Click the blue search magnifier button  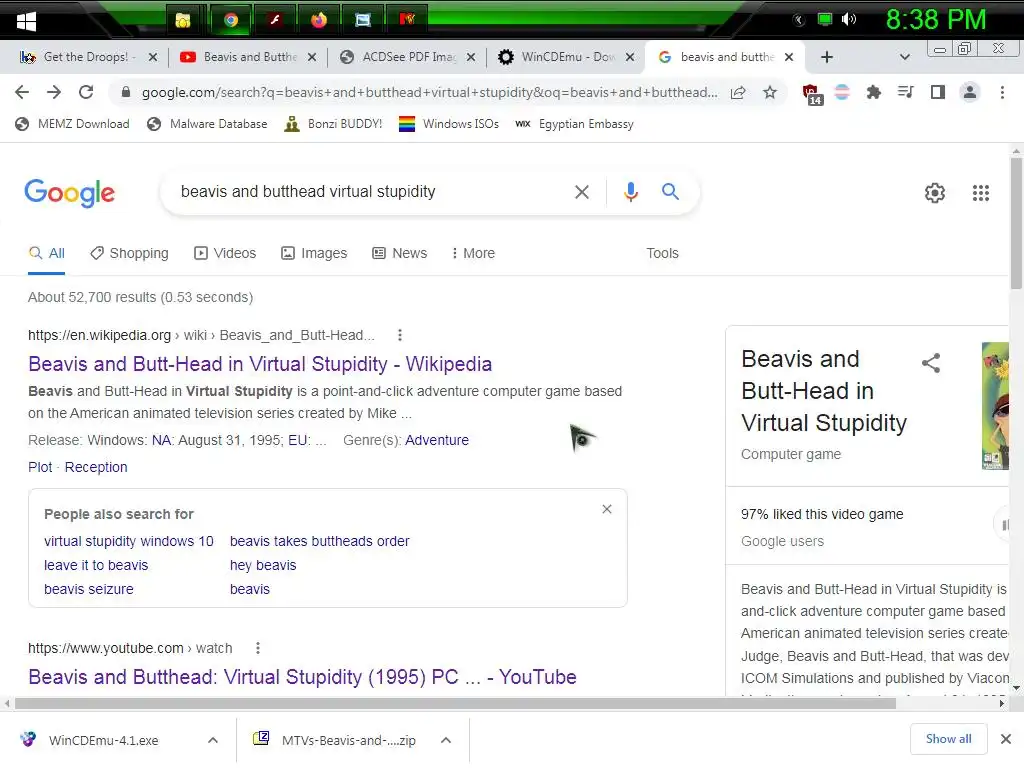(670, 191)
